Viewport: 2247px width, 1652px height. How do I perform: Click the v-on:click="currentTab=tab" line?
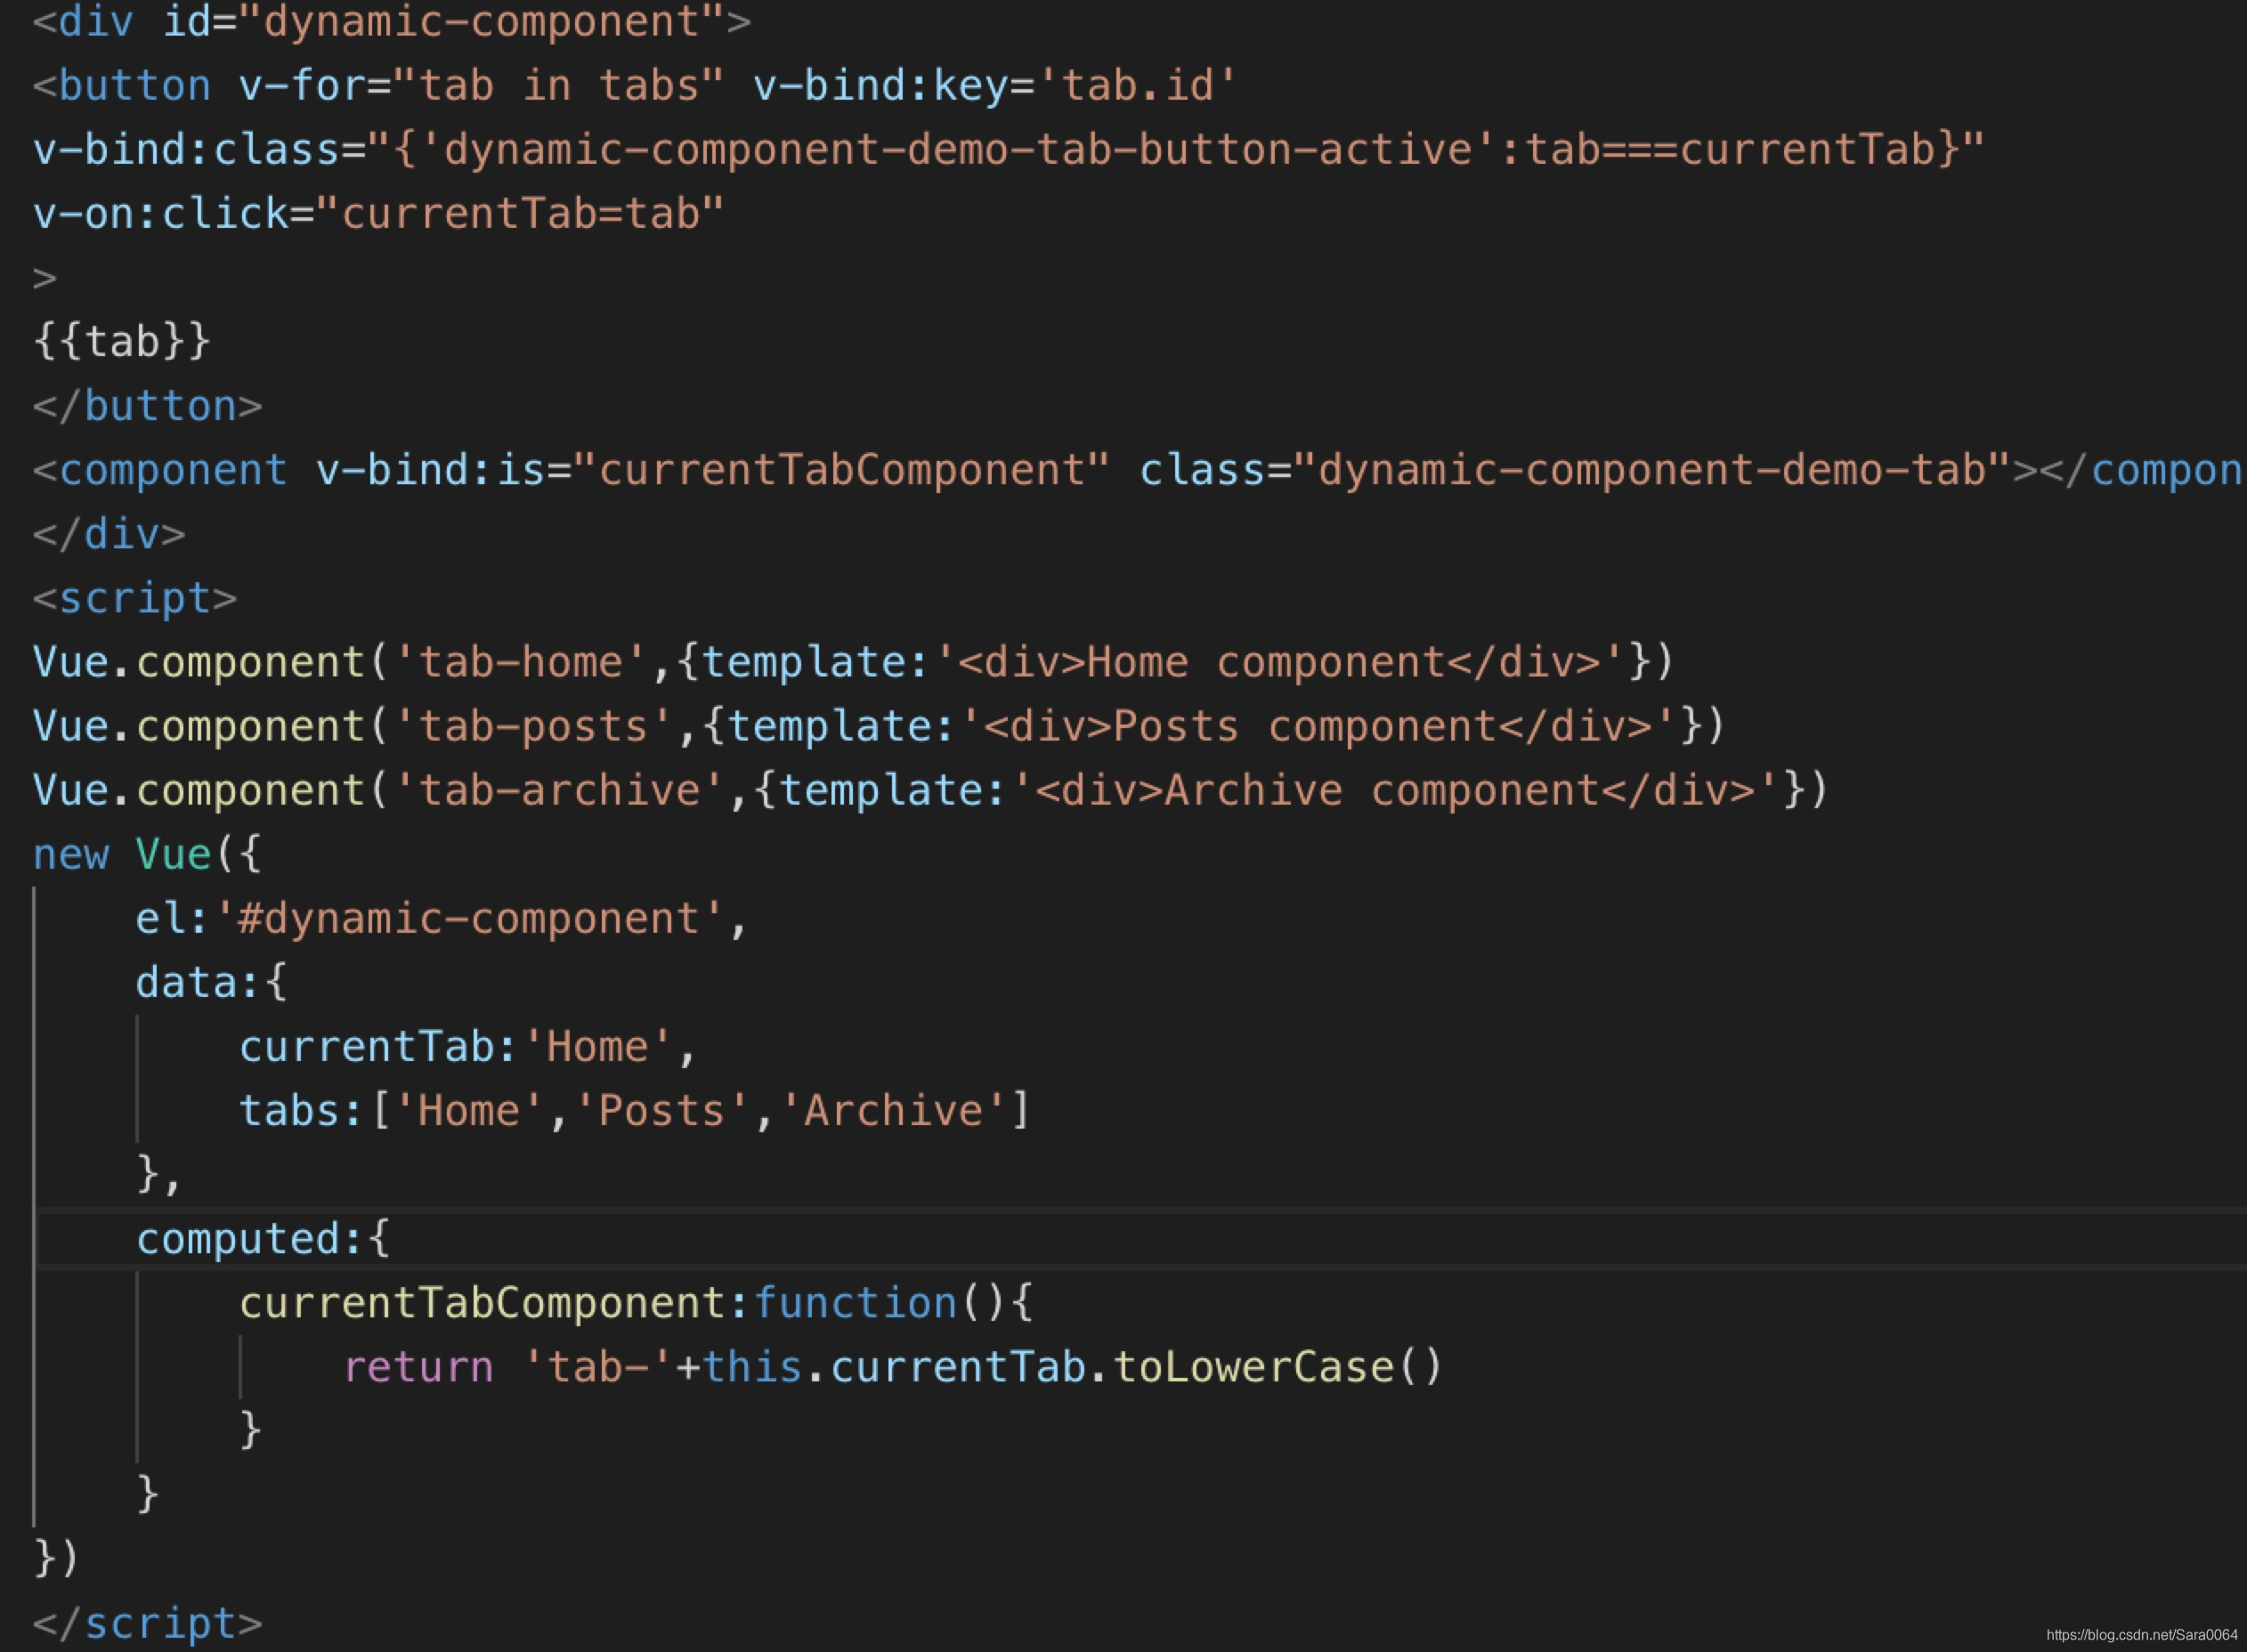[378, 214]
